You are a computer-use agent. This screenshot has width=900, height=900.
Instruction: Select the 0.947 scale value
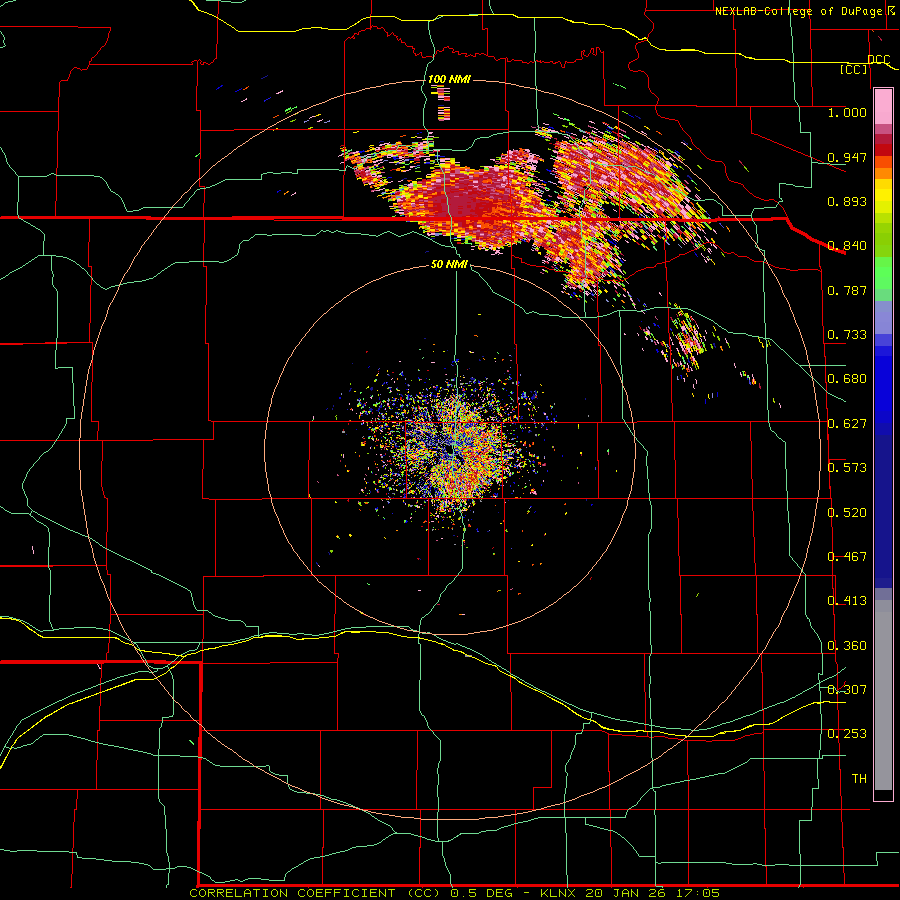847,157
